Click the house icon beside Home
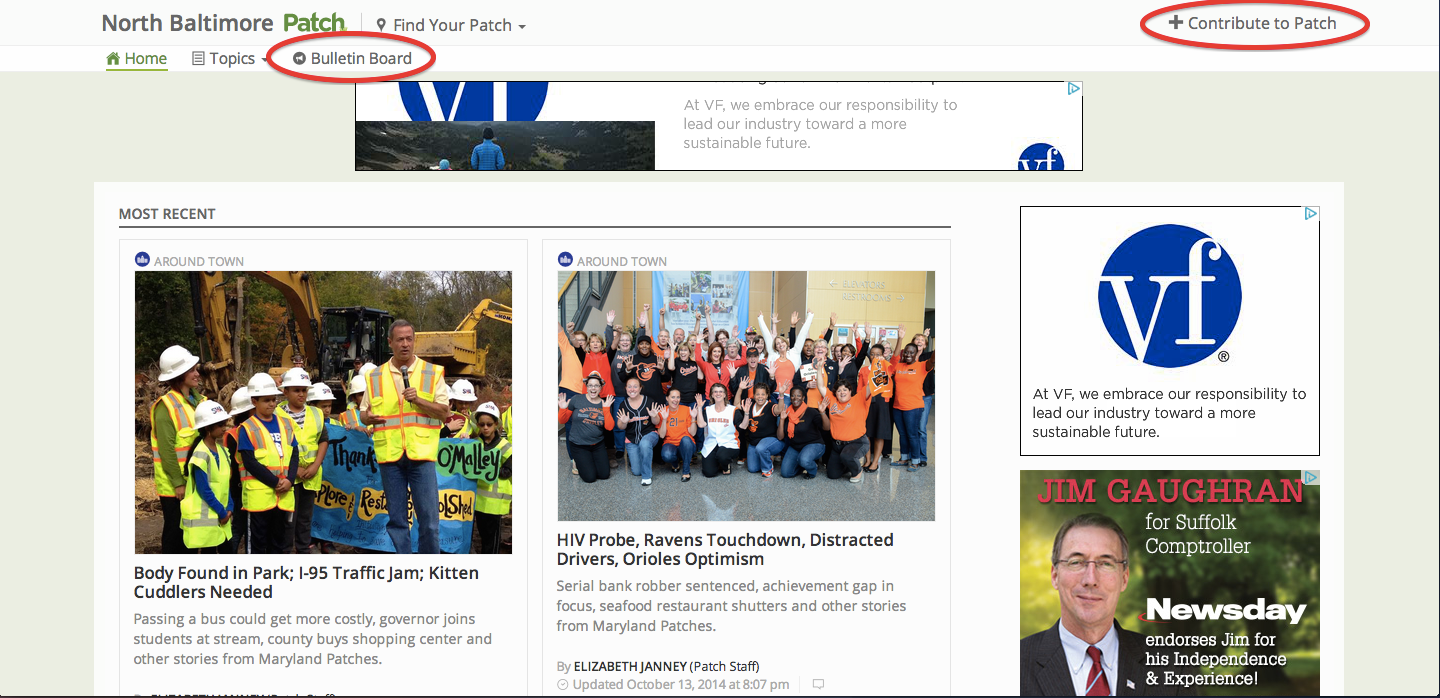This screenshot has height=698, width=1440. pos(113,59)
